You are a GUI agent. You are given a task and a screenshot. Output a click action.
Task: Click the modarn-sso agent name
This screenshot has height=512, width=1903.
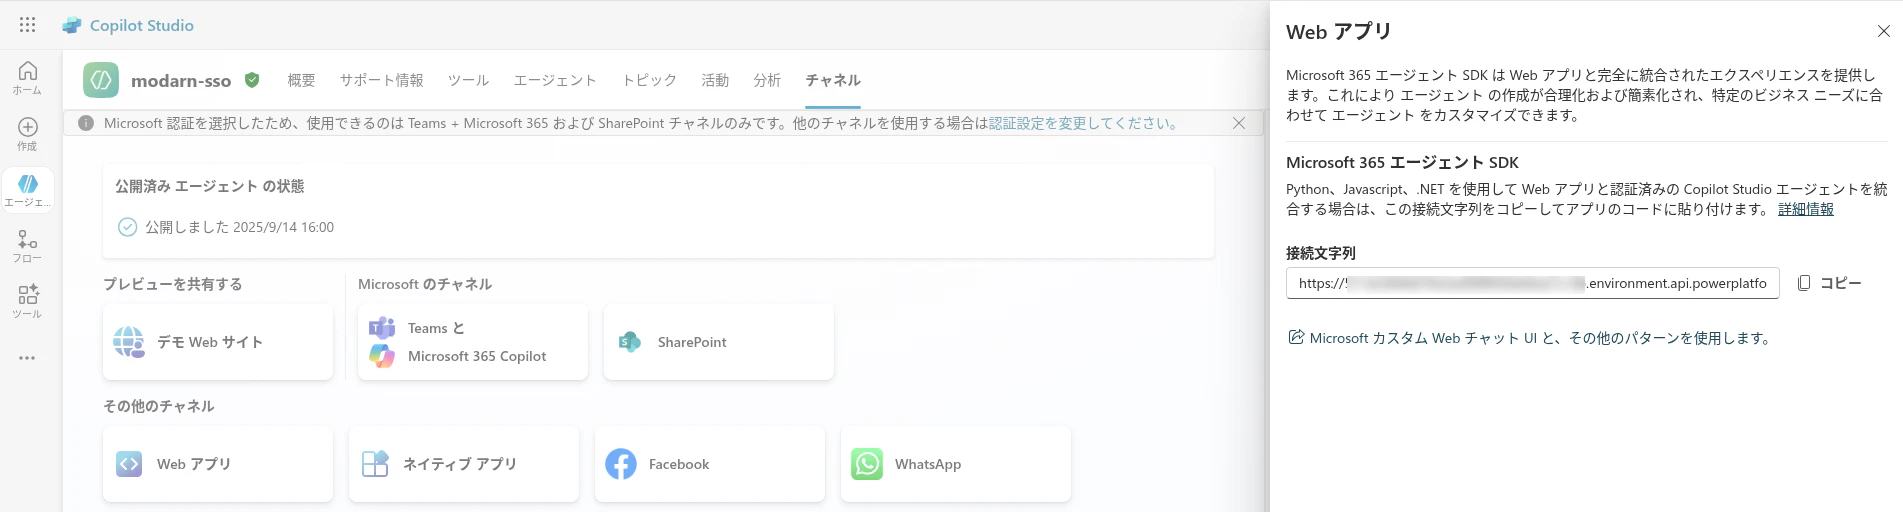[181, 81]
